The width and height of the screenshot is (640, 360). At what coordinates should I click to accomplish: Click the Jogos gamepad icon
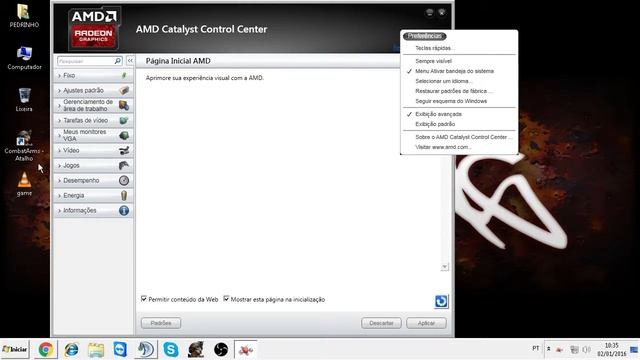pyautogui.click(x=124, y=165)
